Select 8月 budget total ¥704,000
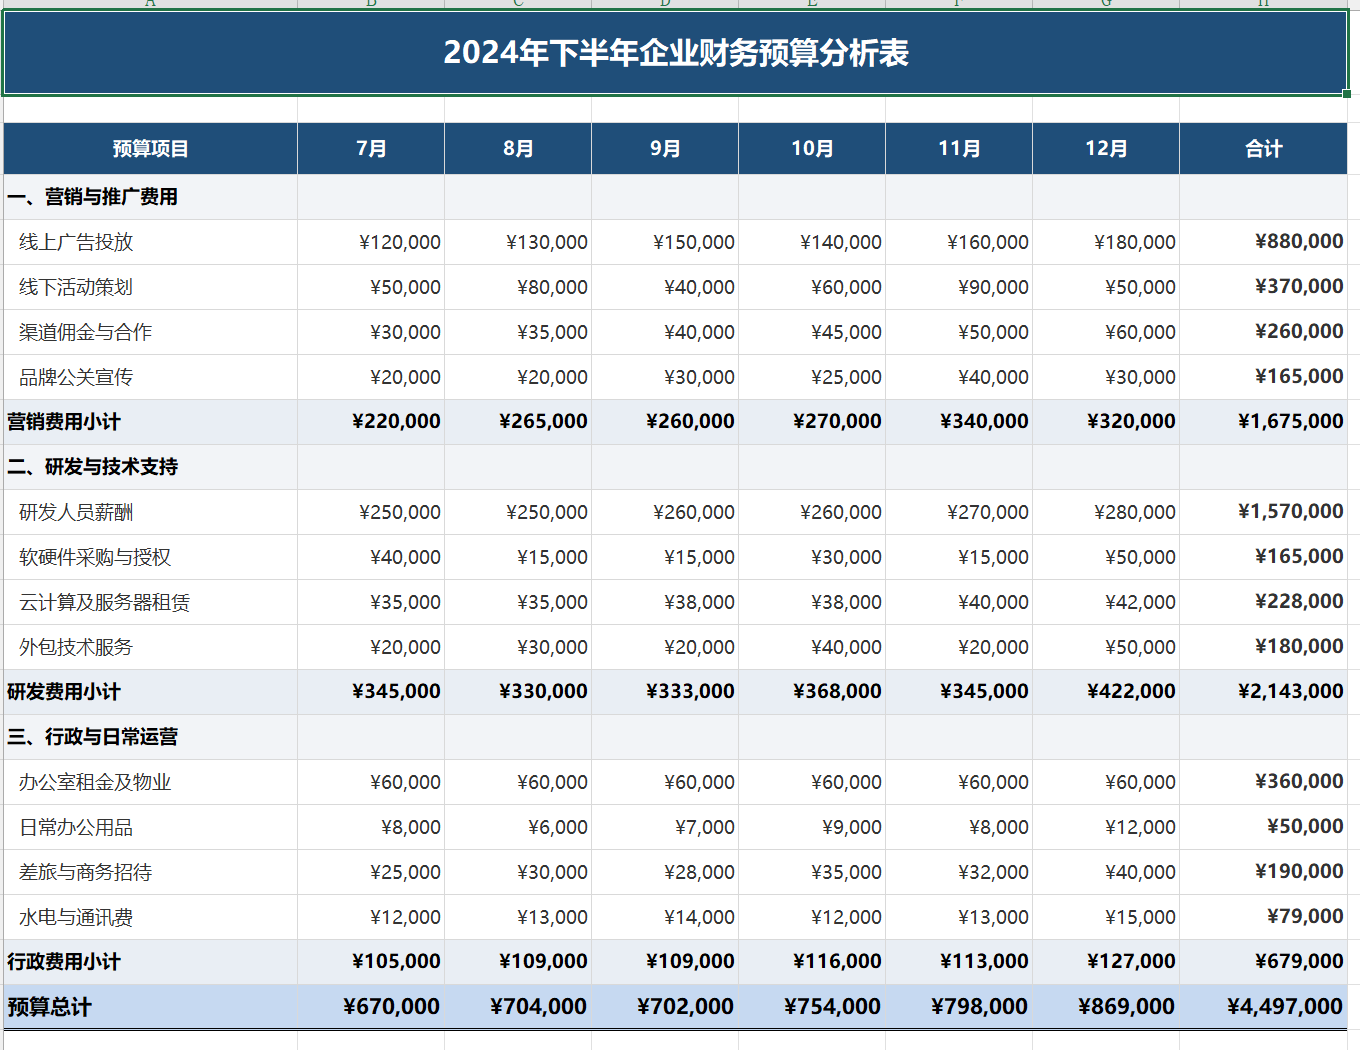The height and width of the screenshot is (1050, 1360). click(x=518, y=1007)
